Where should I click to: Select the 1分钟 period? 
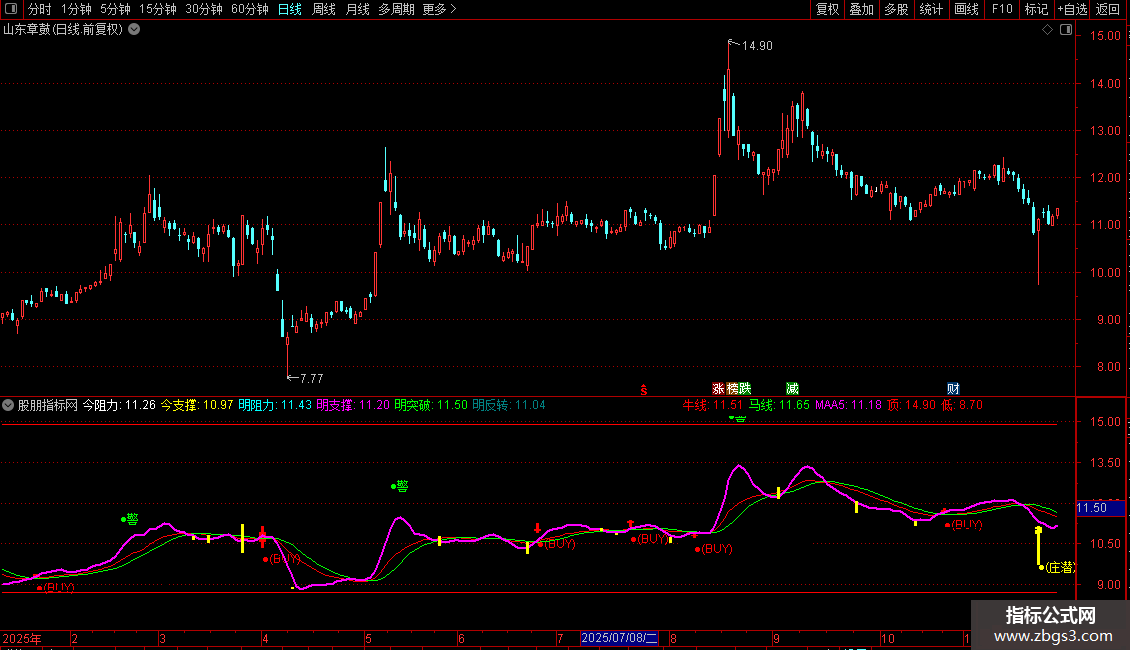point(76,9)
